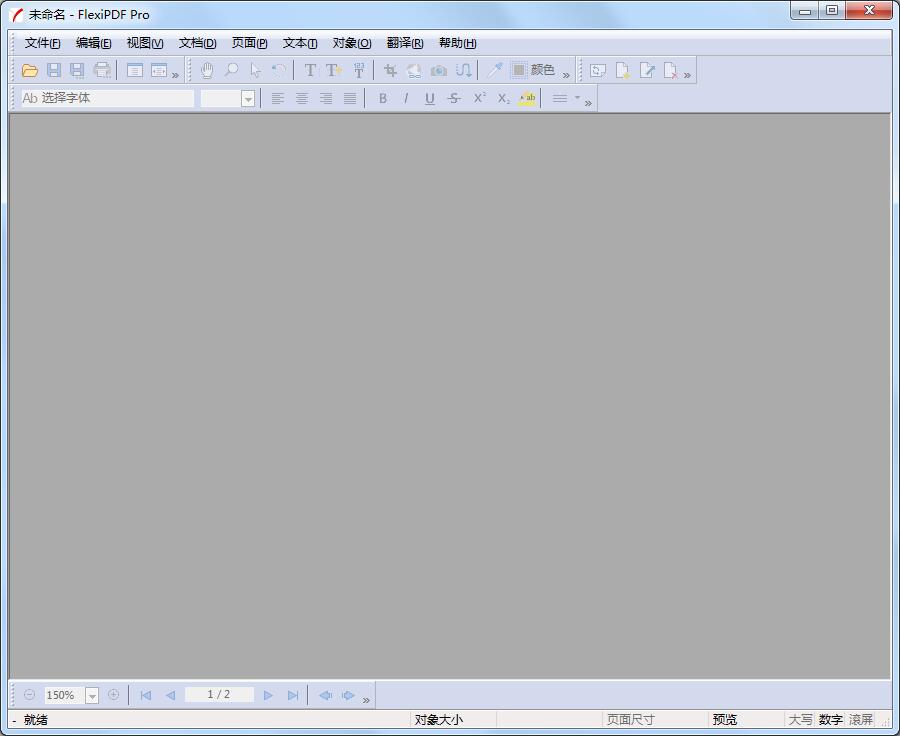Toggle superscript formatting
Screen dimensions: 900x736
coord(479,98)
